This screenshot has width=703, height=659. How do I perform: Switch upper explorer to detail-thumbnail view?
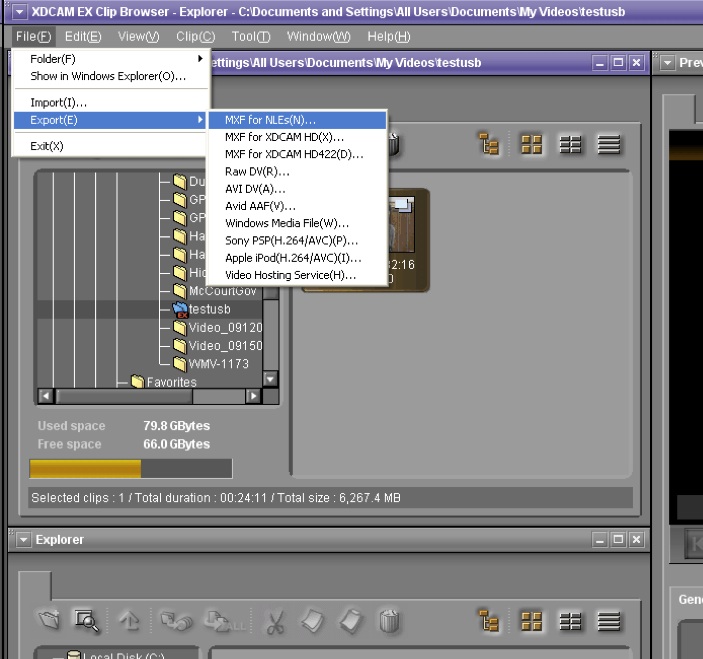[570, 144]
